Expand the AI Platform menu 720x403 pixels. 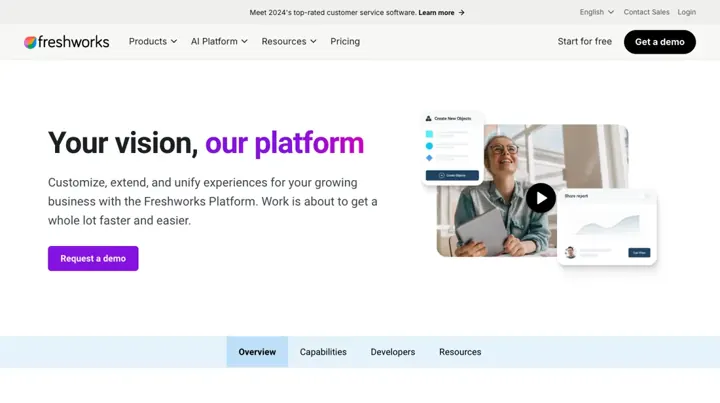pyautogui.click(x=219, y=41)
